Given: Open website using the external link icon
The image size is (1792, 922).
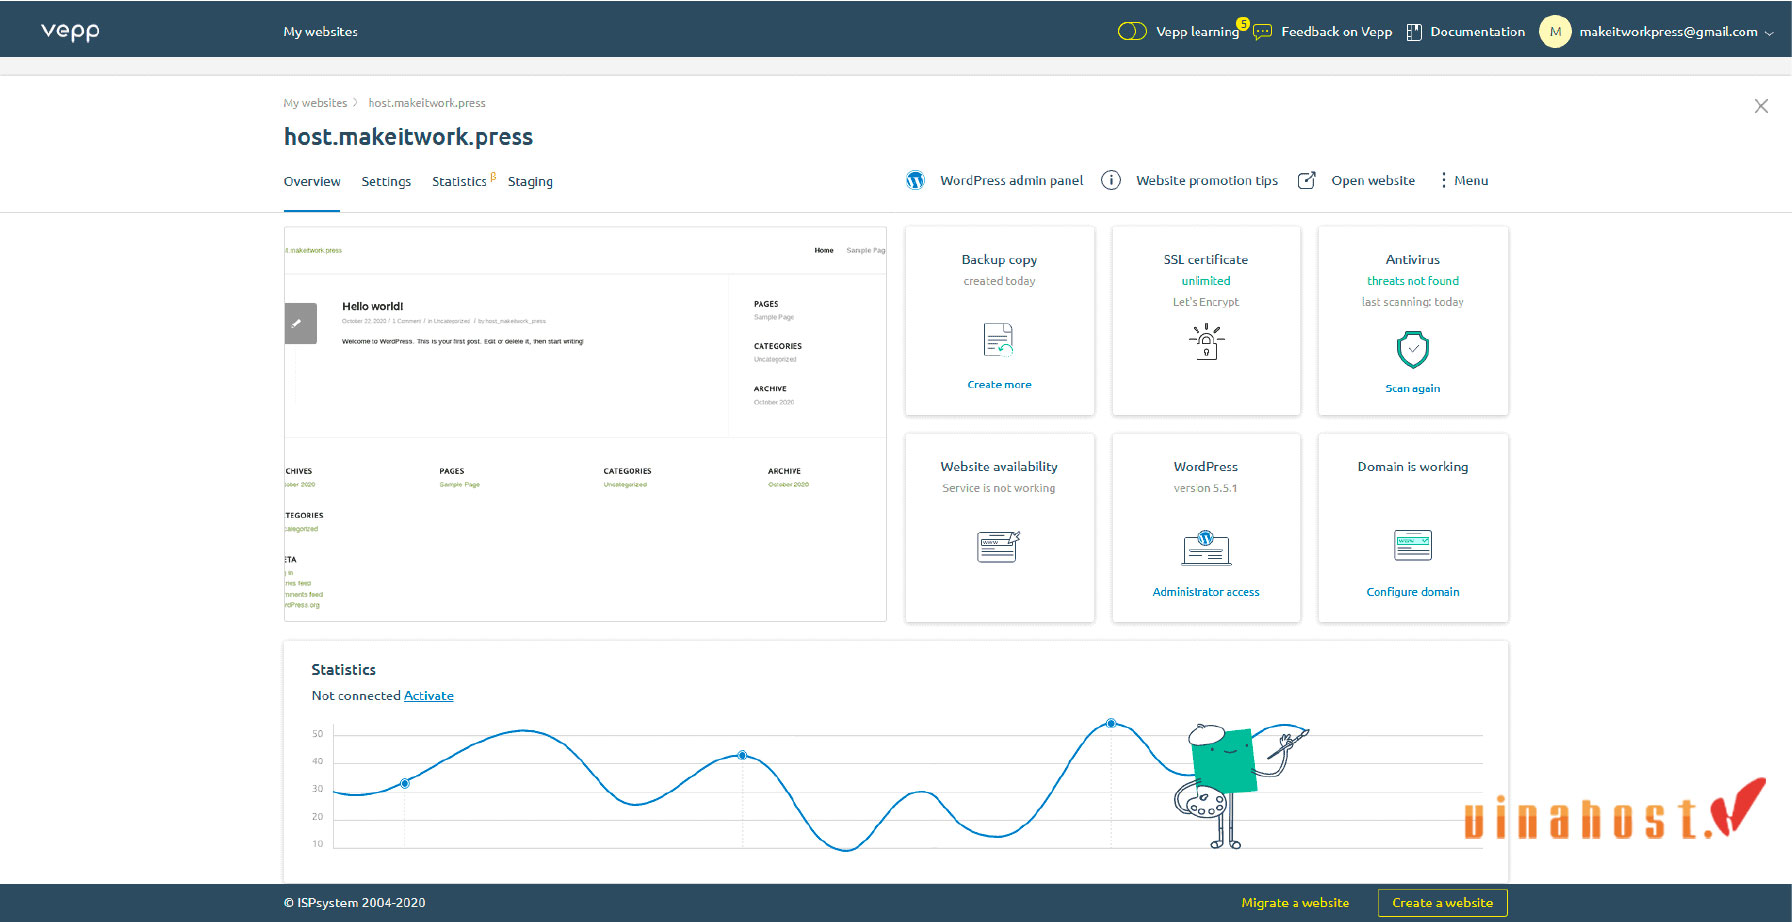Looking at the screenshot, I should [1306, 180].
